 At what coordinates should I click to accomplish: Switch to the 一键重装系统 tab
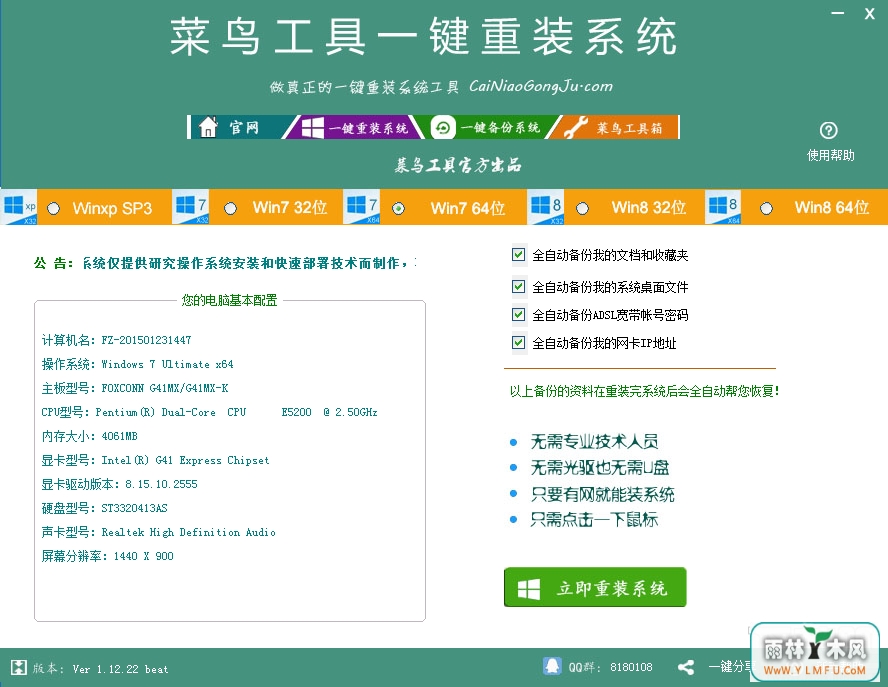coord(355,127)
